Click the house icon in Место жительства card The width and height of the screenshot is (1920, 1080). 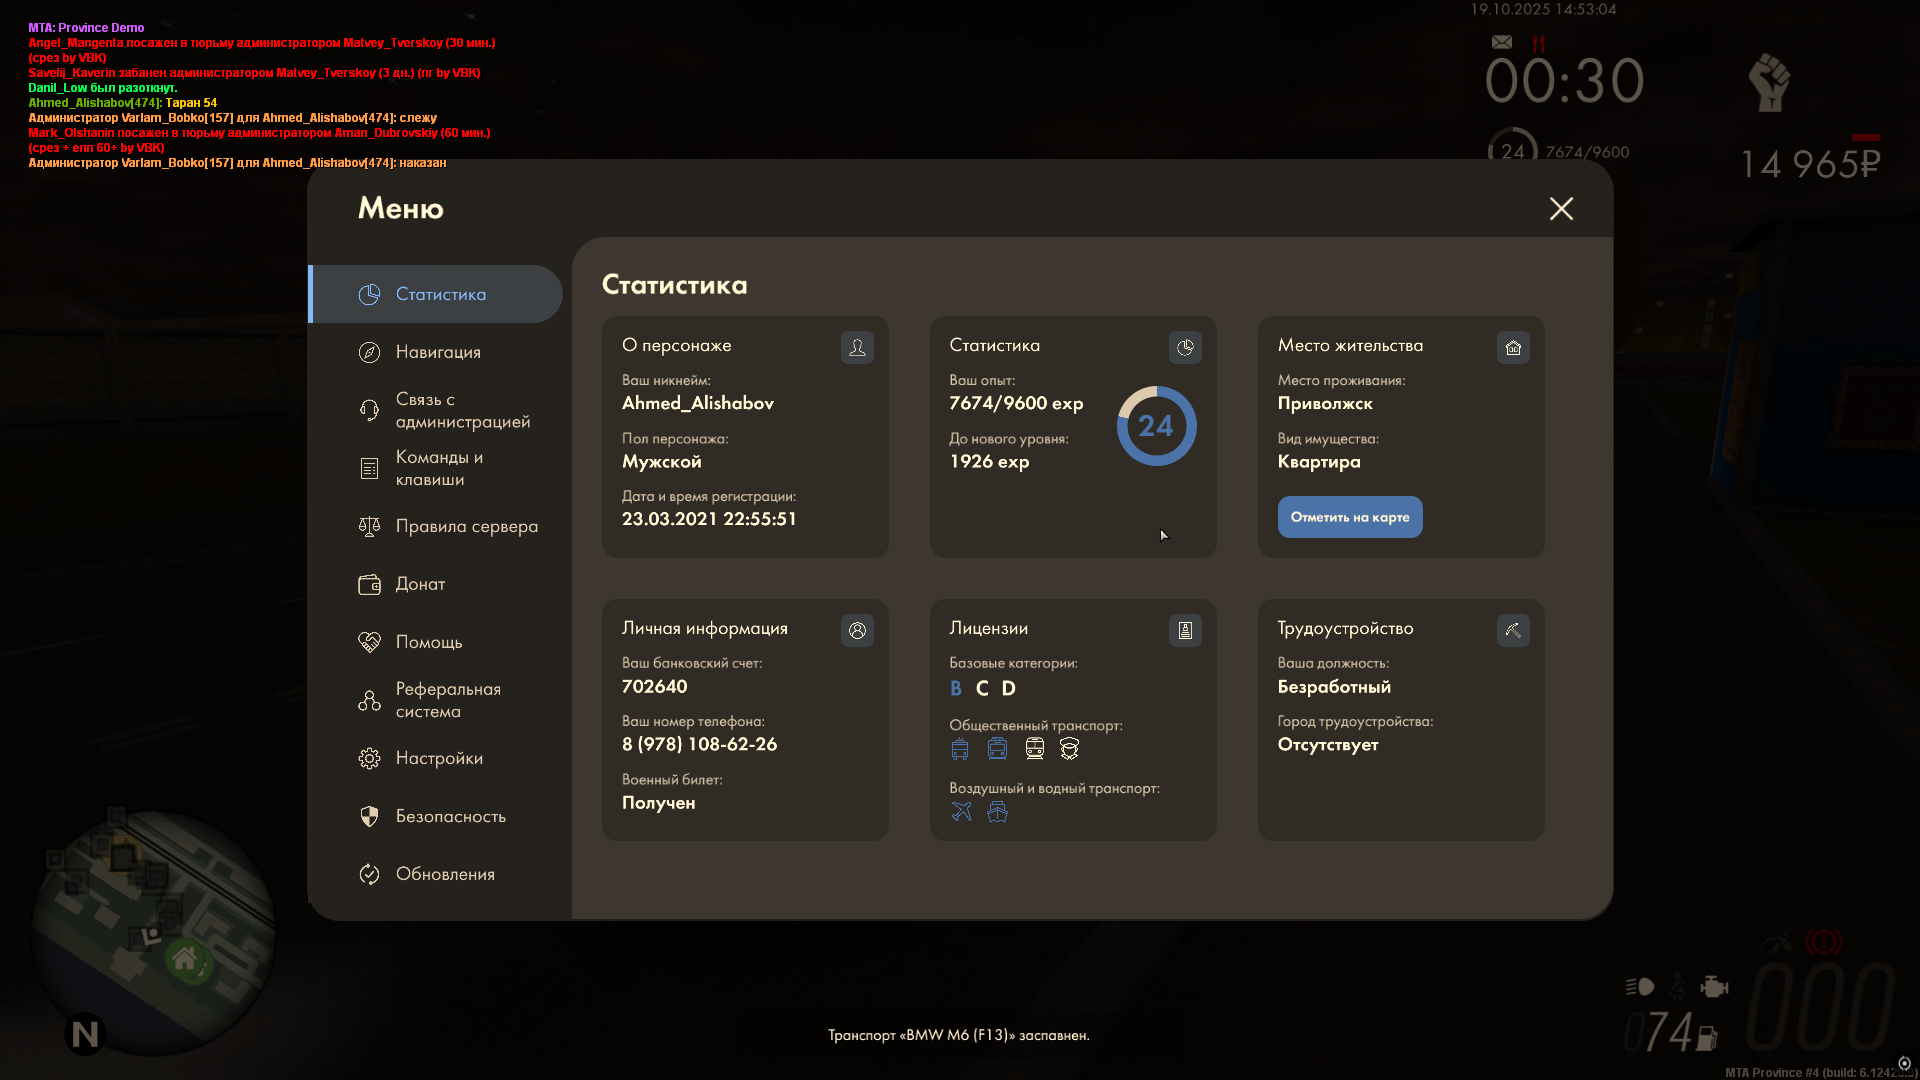[x=1513, y=347]
